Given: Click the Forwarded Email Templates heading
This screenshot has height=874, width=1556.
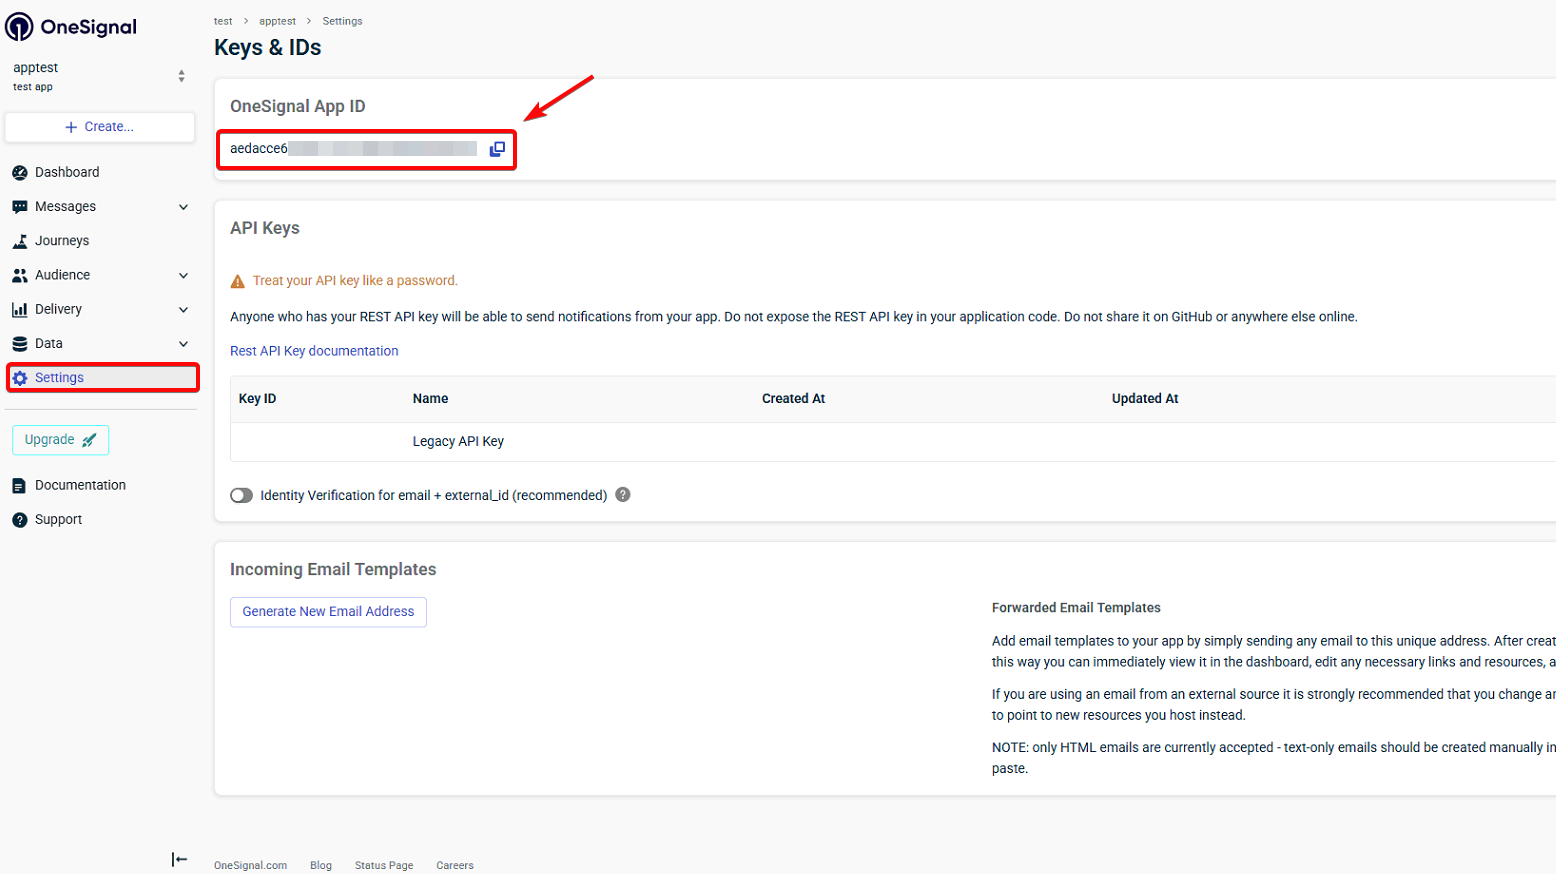Looking at the screenshot, I should (x=1076, y=608).
